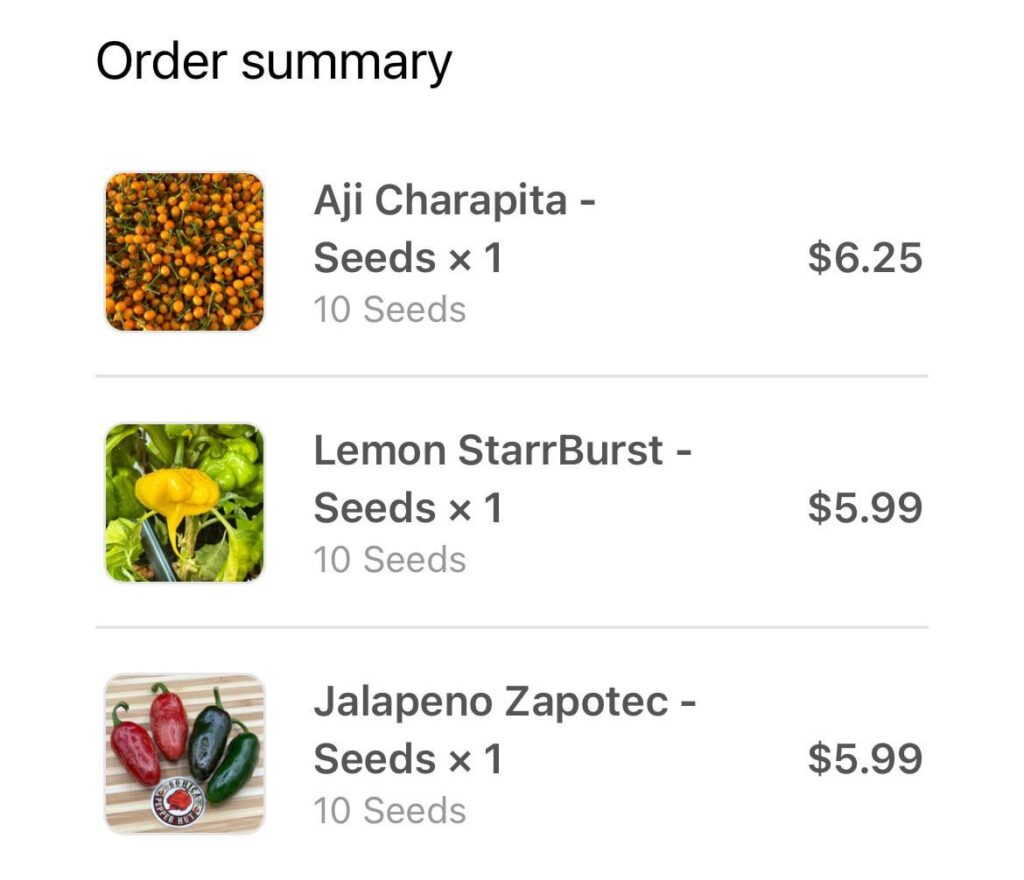
Task: Click the Lemon StarrBurst pepper image
Action: click(x=185, y=500)
